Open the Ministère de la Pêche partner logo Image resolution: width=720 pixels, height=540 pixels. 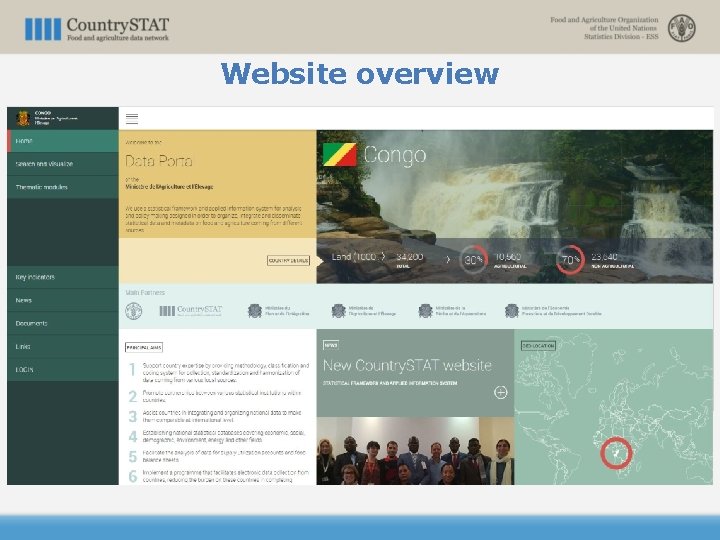(452, 311)
